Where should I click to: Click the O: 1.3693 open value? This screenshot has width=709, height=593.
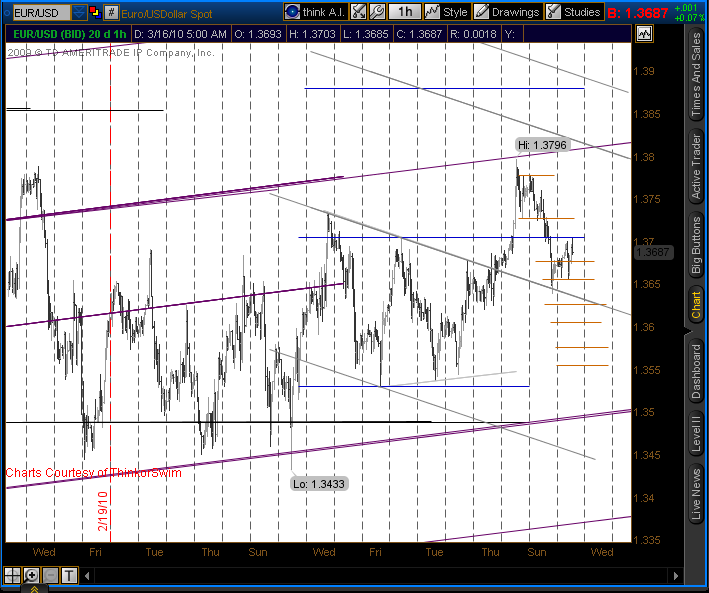258,34
